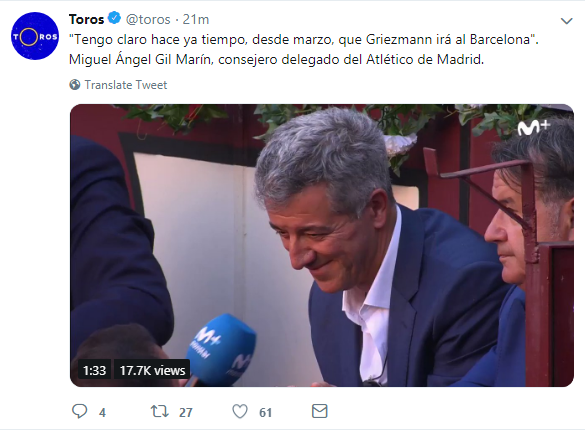Open the Toros profile avatar
Viewport: 585px width, 430px height.
point(35,36)
